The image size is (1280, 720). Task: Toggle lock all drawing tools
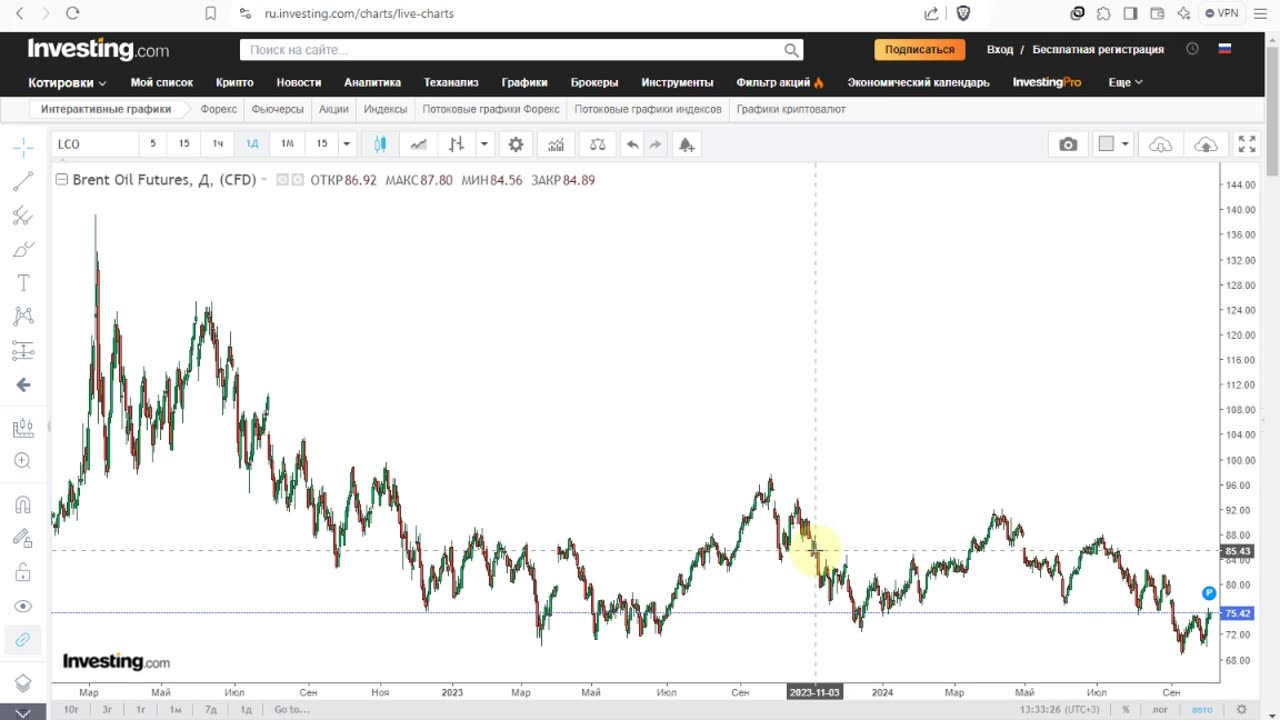tap(23, 572)
